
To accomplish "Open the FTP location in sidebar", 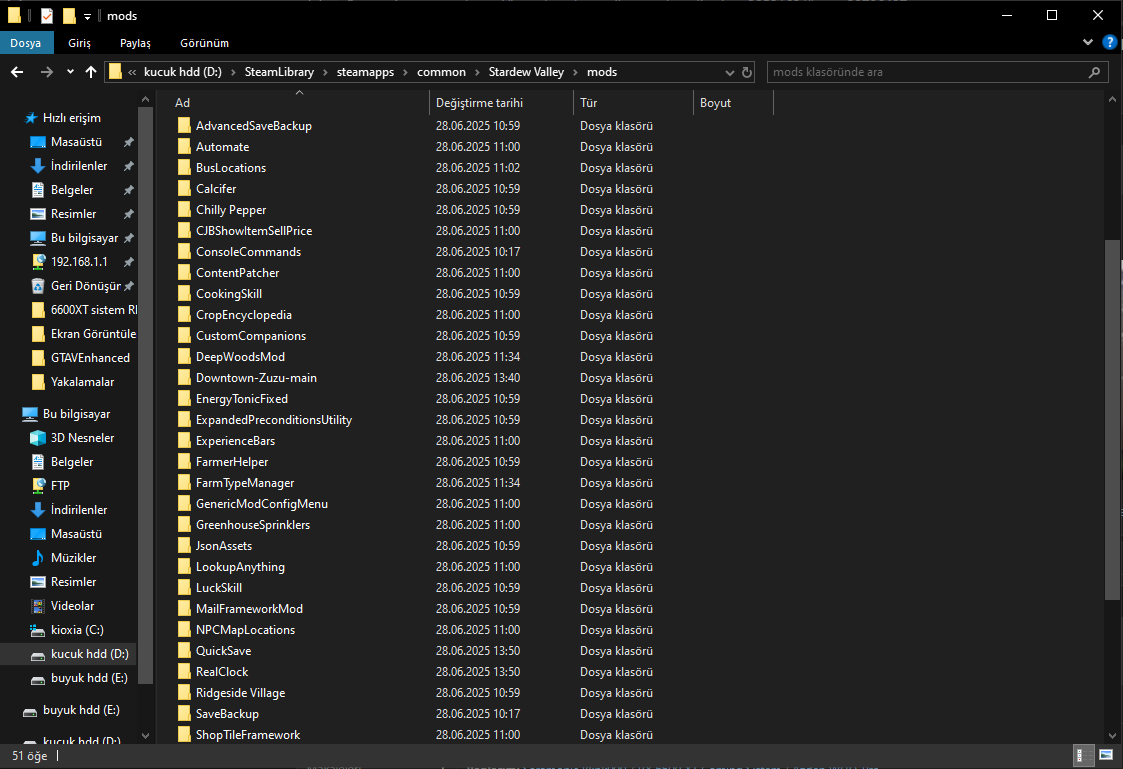I will pyautogui.click(x=60, y=485).
